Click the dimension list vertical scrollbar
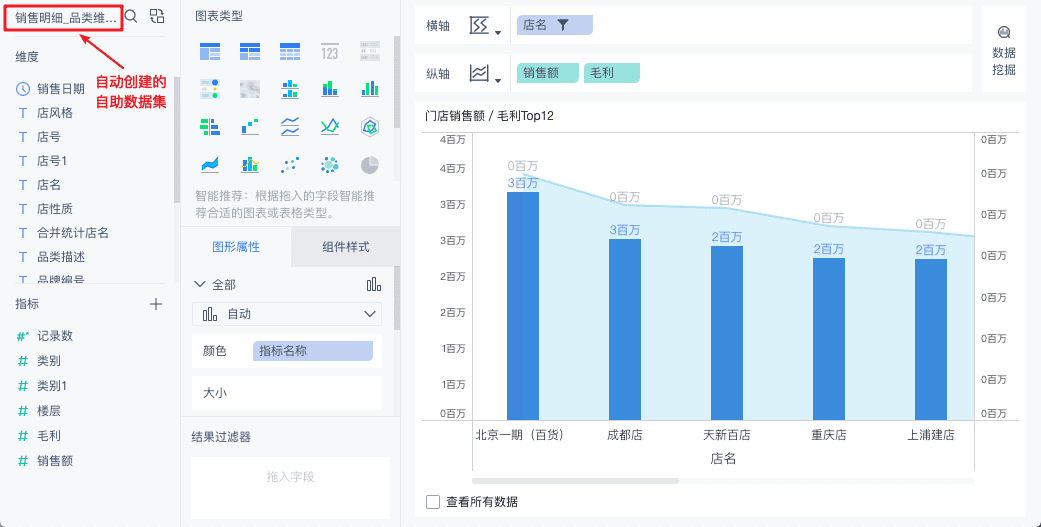The width and height of the screenshot is (1041, 527). 177,139
